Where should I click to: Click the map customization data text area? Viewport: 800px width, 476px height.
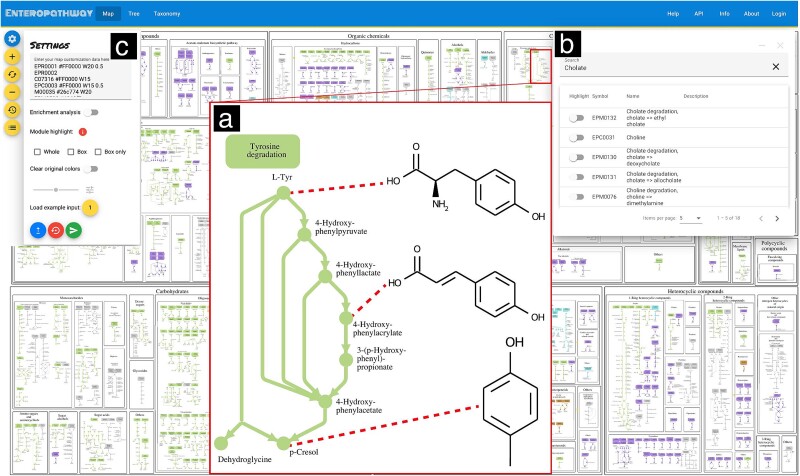coord(81,76)
